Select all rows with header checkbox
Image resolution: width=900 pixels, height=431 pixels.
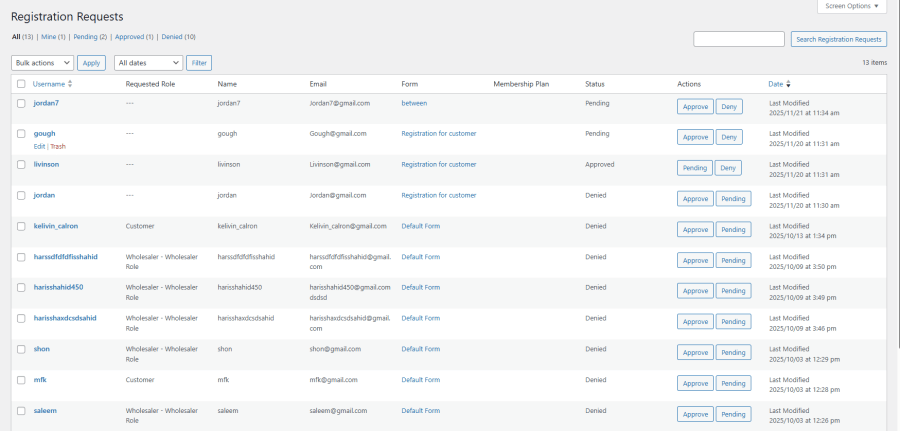(x=21, y=84)
